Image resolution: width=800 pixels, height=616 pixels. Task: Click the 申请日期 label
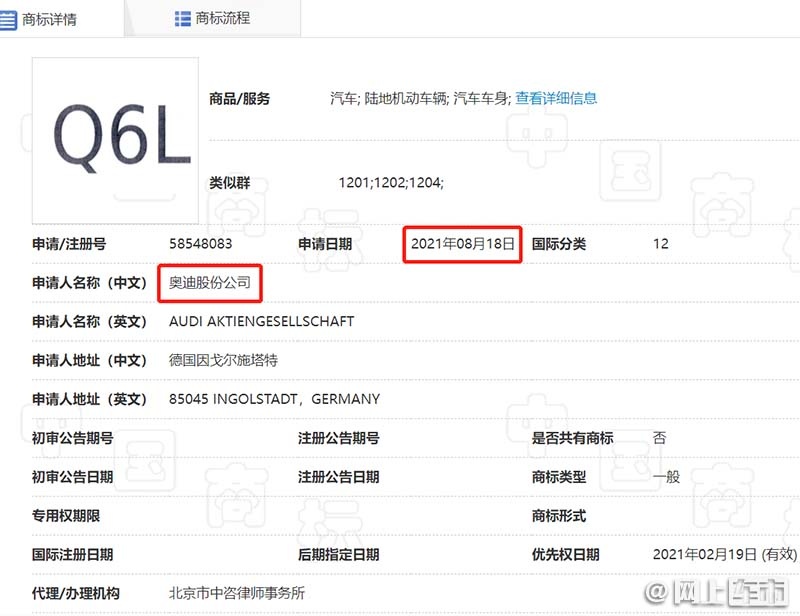pyautogui.click(x=325, y=244)
